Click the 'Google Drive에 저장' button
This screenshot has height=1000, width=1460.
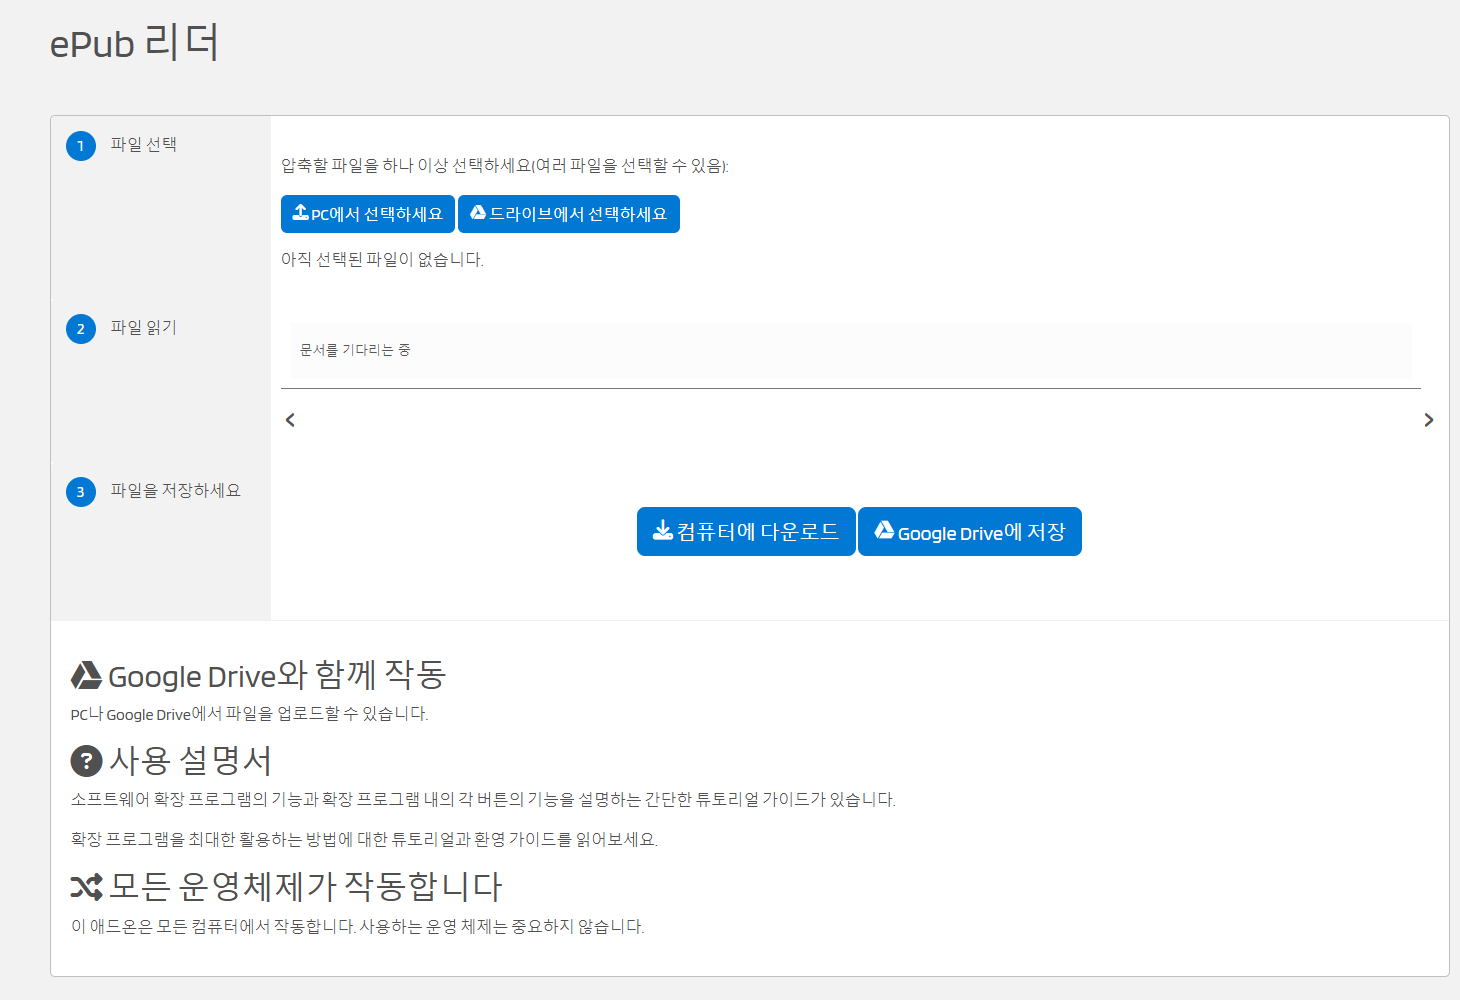(x=970, y=531)
